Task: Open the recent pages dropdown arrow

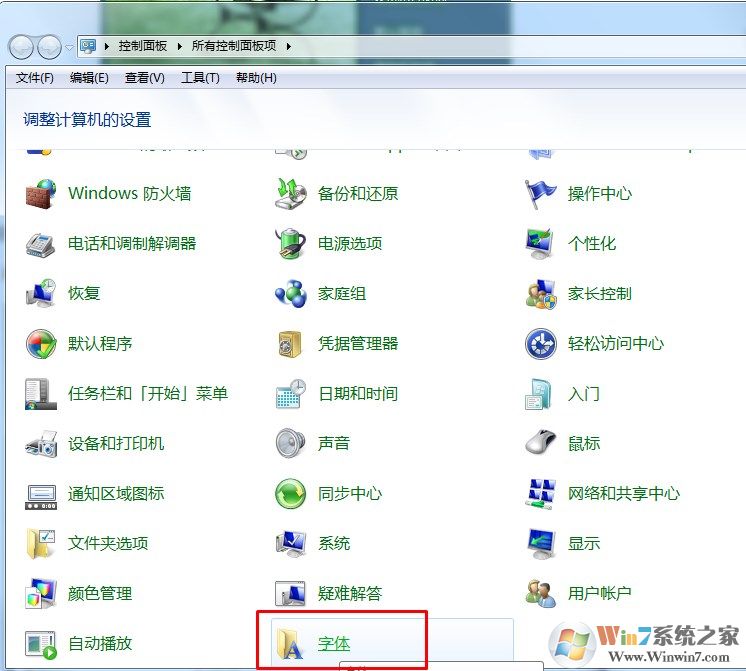Action: pos(69,47)
